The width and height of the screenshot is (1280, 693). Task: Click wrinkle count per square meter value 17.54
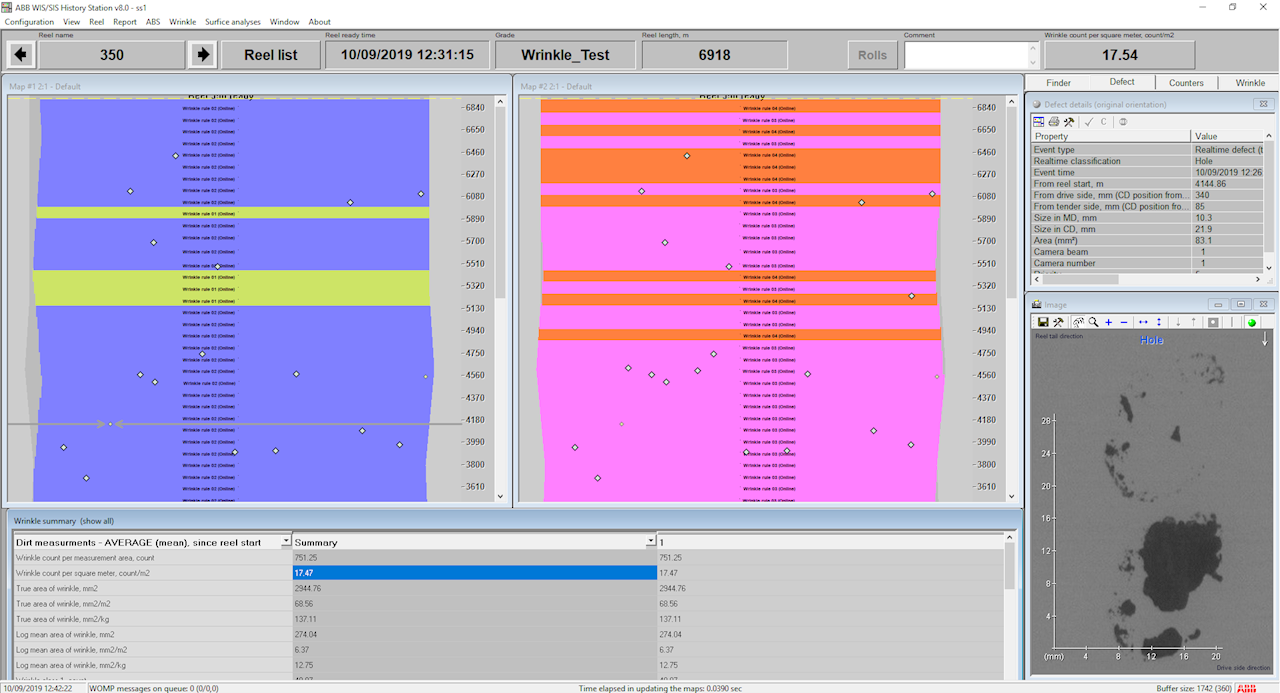pyautogui.click(x=1119, y=55)
